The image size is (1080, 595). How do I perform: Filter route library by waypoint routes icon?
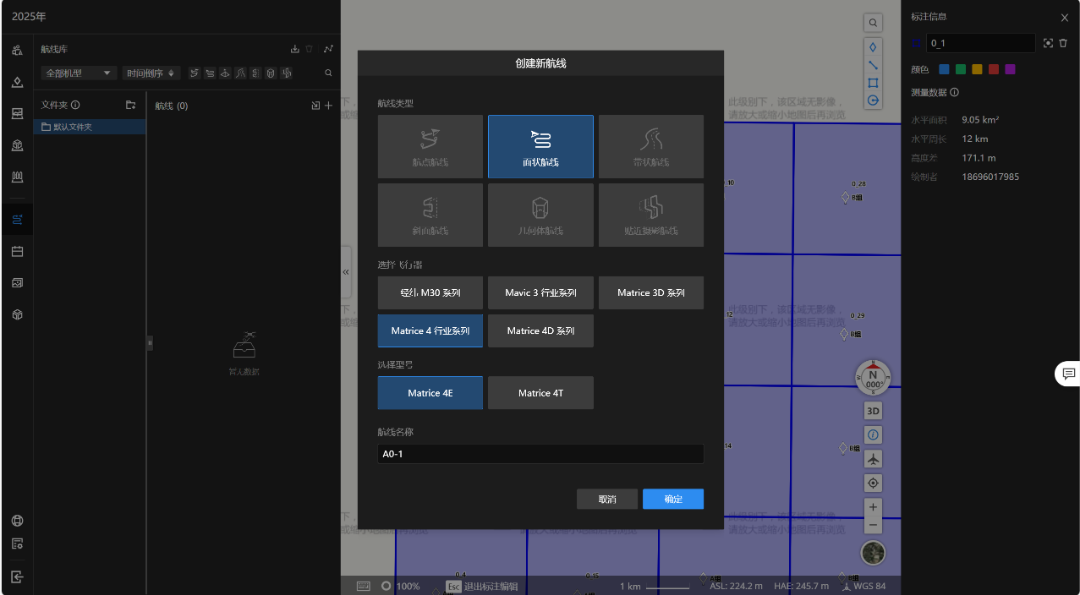(x=195, y=73)
